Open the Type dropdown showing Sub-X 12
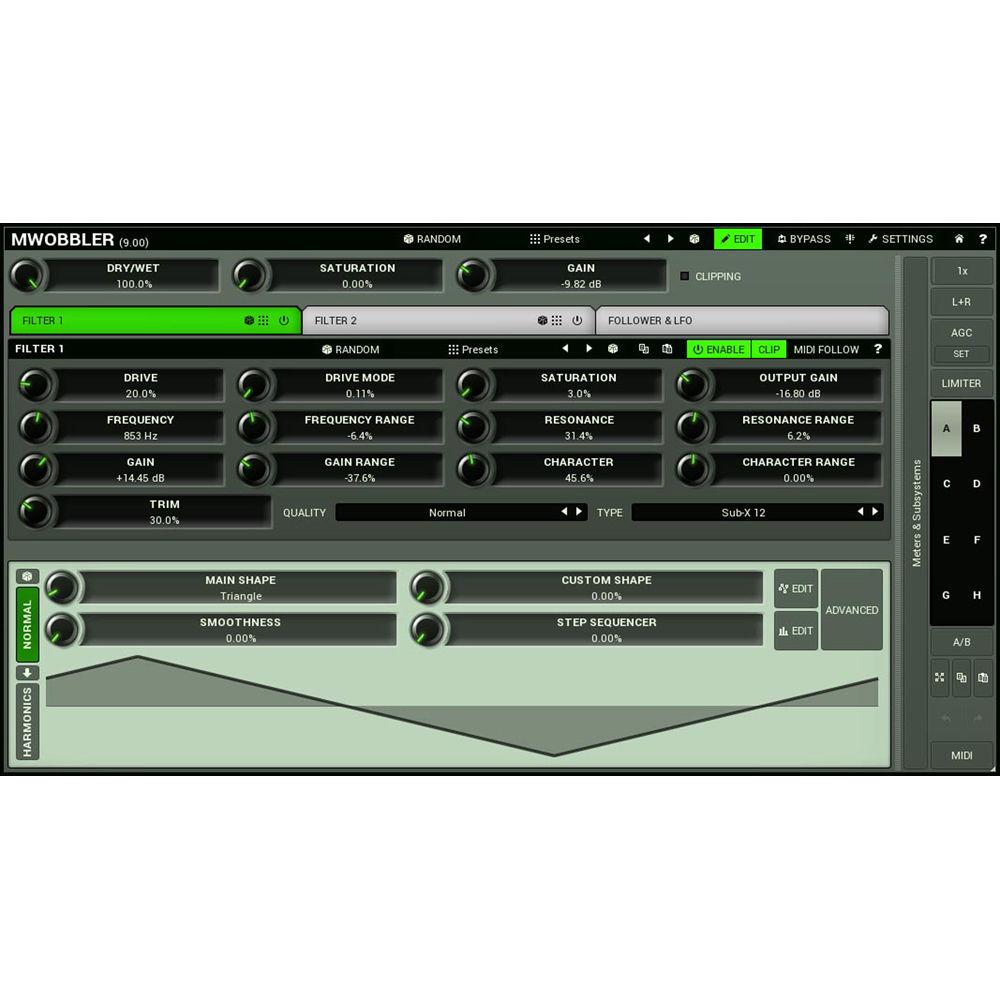The image size is (1000, 1000). (x=757, y=512)
